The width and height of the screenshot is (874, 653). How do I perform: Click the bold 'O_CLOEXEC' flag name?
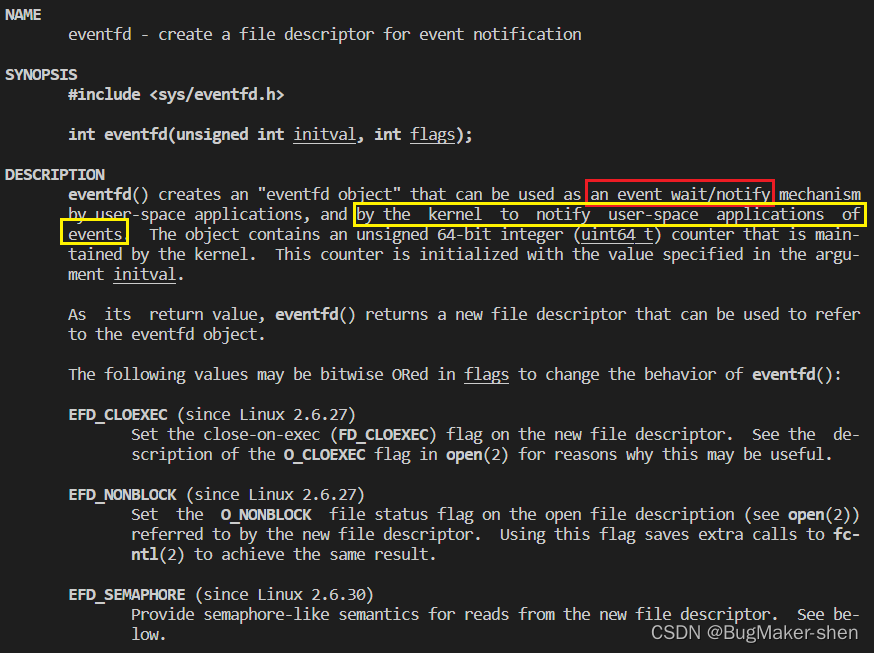[324, 455]
